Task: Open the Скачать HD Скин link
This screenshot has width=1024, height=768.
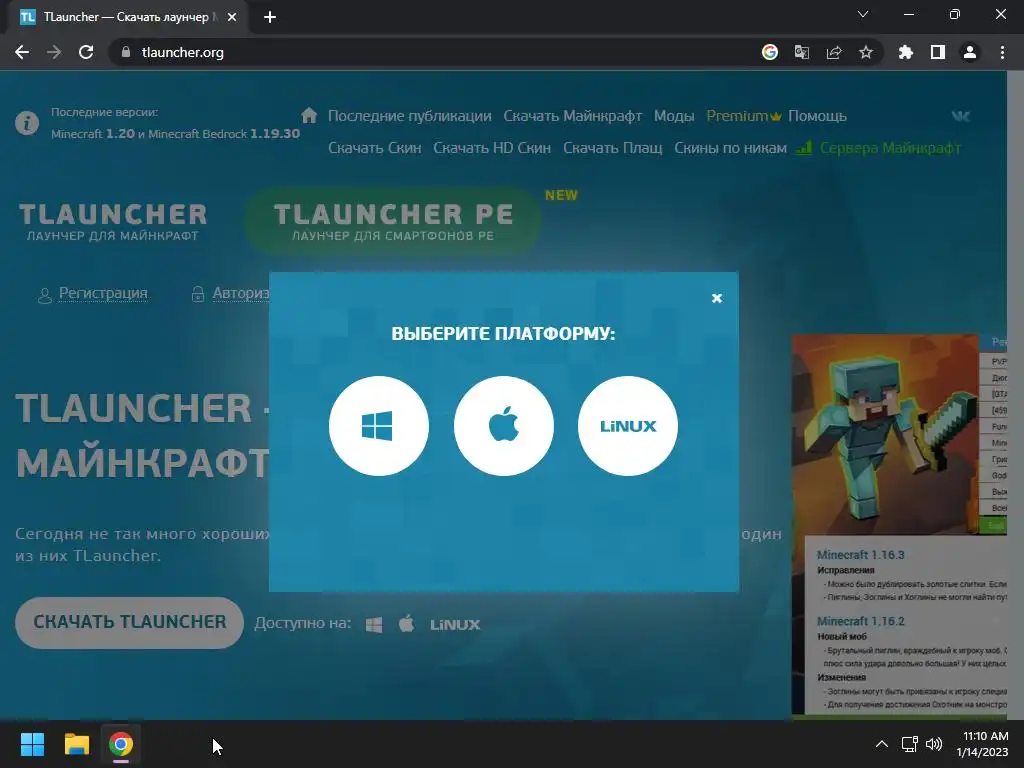Action: 492,148
